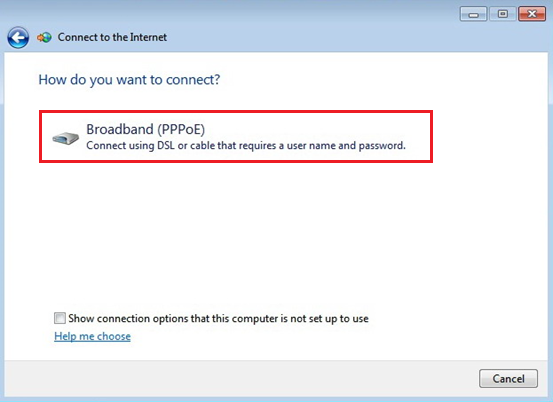Cancel the Connect to the Internet wizard
This screenshot has height=402, width=553.
coord(508,379)
